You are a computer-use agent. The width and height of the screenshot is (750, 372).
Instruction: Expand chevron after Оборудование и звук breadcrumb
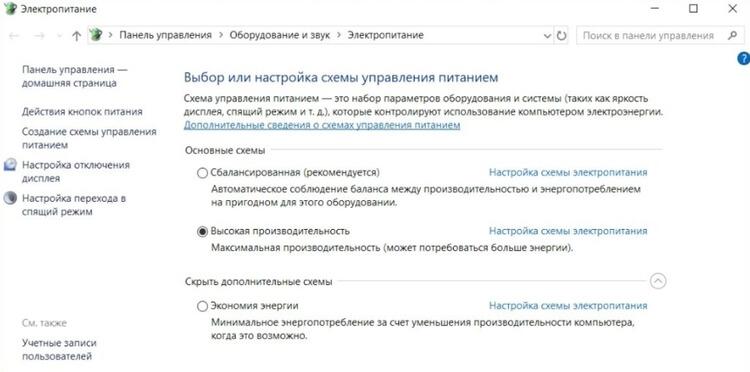(339, 35)
